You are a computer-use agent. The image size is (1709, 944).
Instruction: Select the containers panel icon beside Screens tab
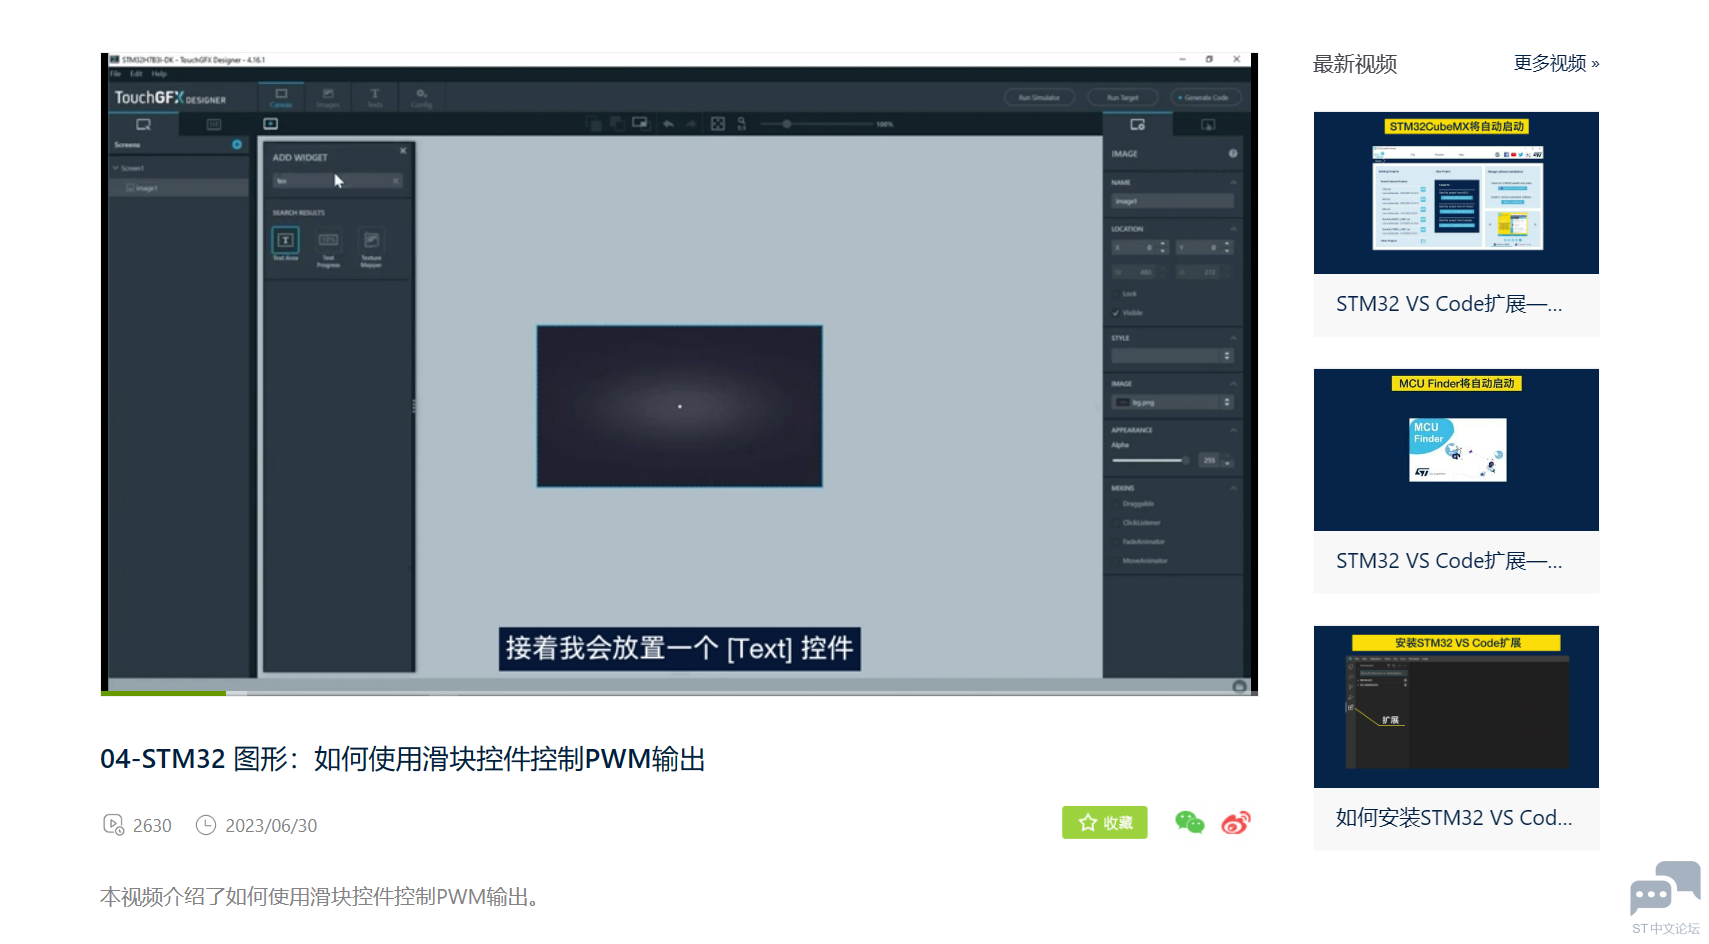pyautogui.click(x=214, y=125)
